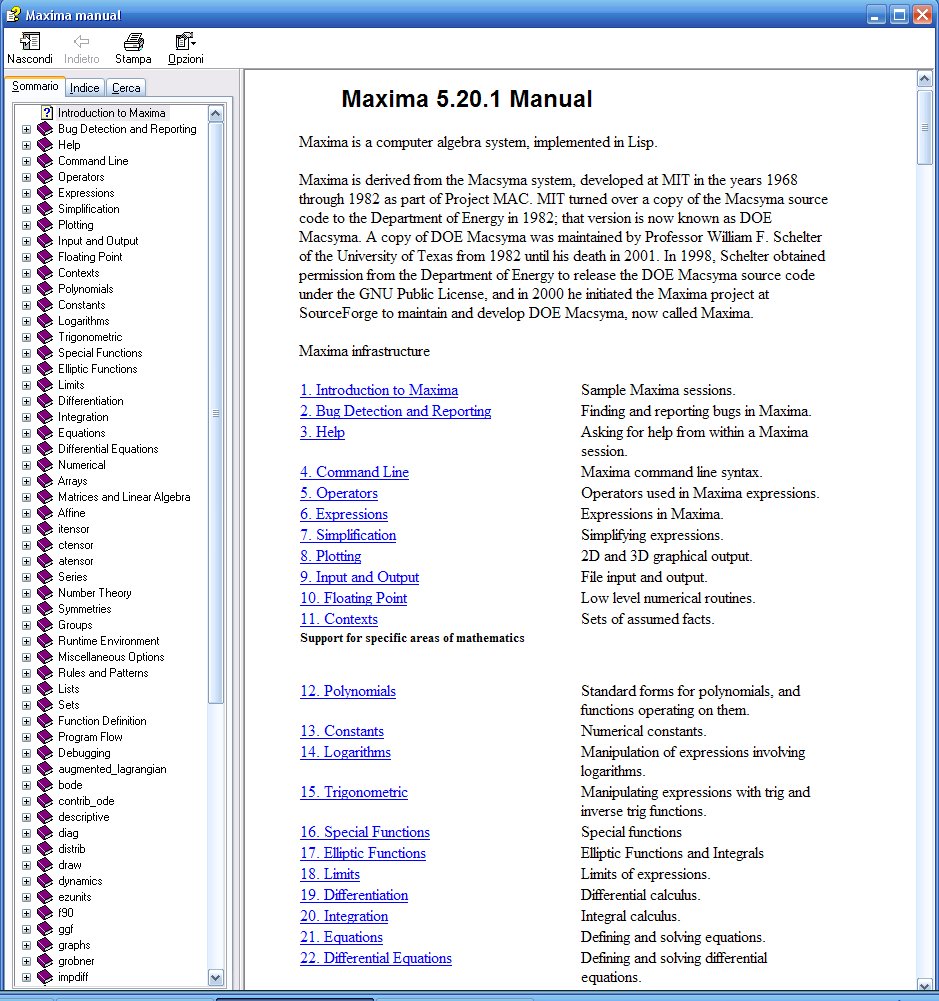Click the Nascondi (hide) toolbar icon
939x1001 pixels.
pos(29,41)
